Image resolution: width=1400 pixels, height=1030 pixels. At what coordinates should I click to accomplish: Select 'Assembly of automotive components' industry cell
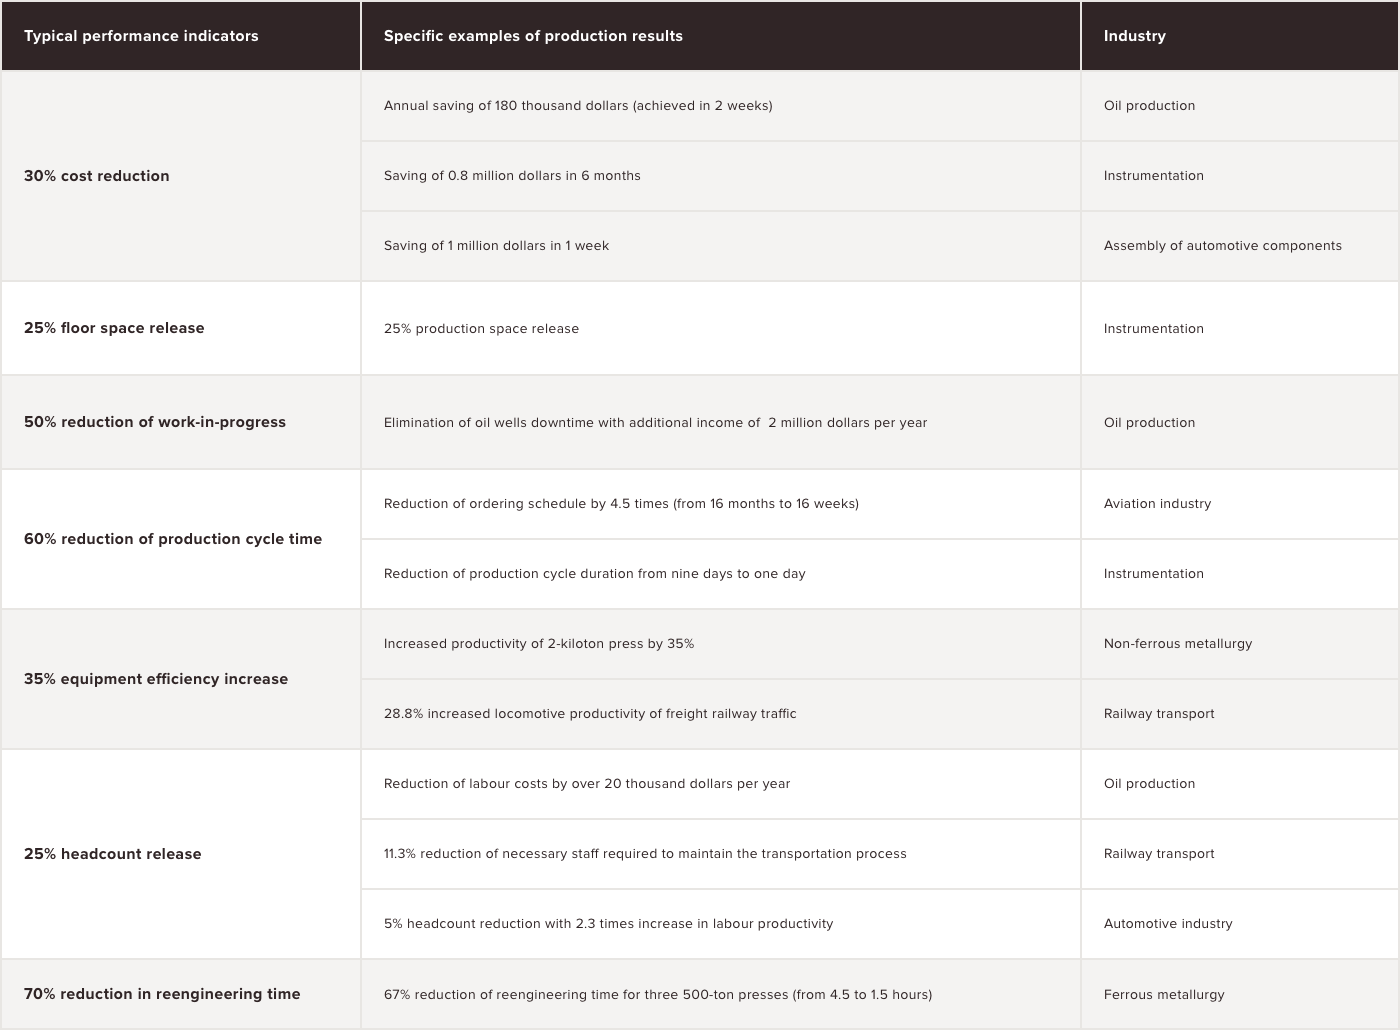point(1222,246)
